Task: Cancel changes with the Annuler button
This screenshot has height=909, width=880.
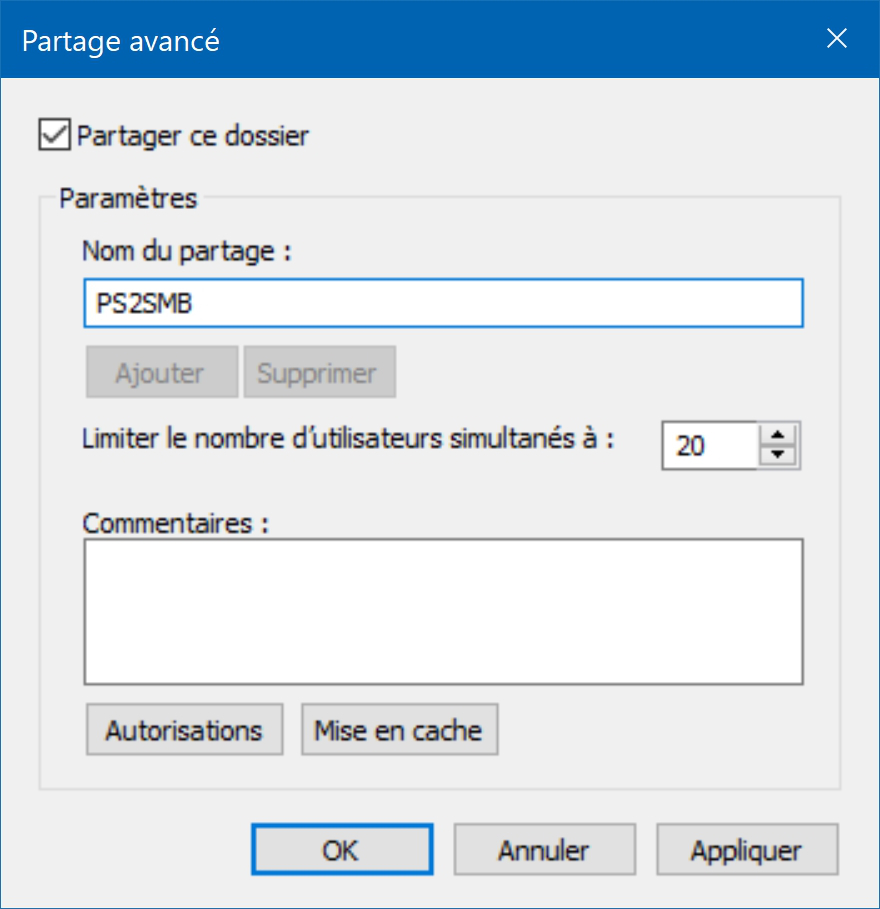Action: [x=544, y=849]
